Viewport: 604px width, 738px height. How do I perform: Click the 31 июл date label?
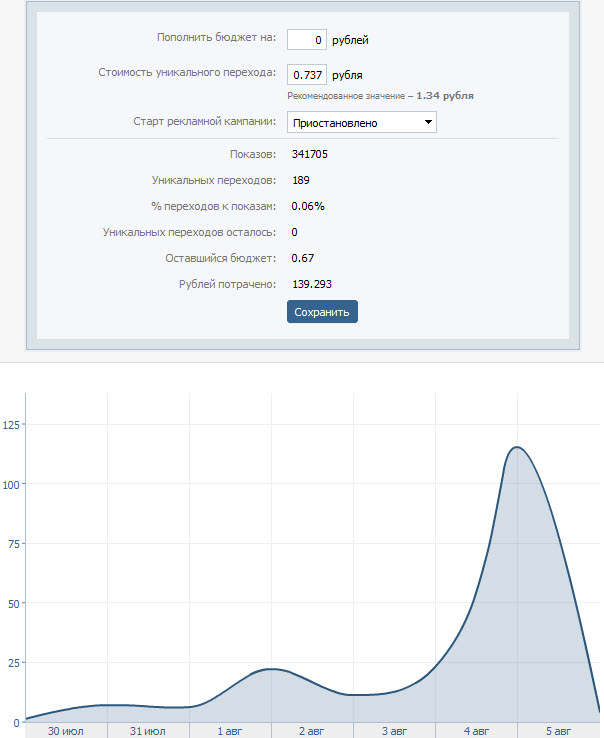[147, 731]
